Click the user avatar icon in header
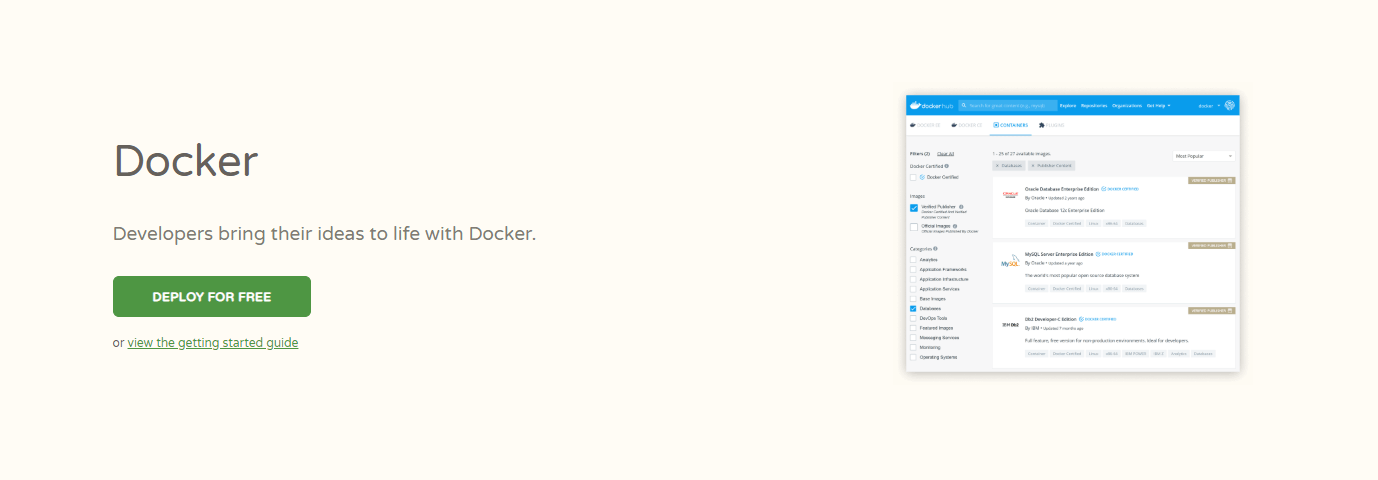1378x480 pixels. tap(1229, 105)
